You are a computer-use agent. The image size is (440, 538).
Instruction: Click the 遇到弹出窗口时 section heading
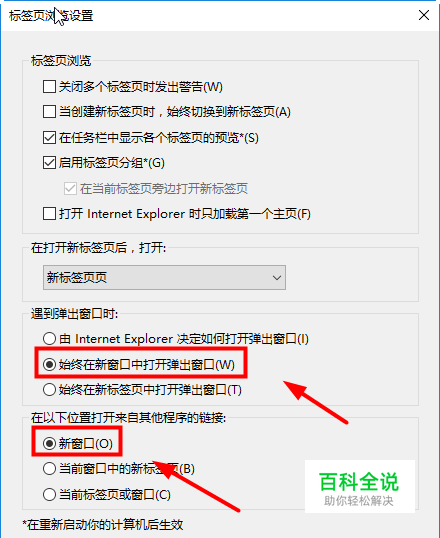[74, 314]
